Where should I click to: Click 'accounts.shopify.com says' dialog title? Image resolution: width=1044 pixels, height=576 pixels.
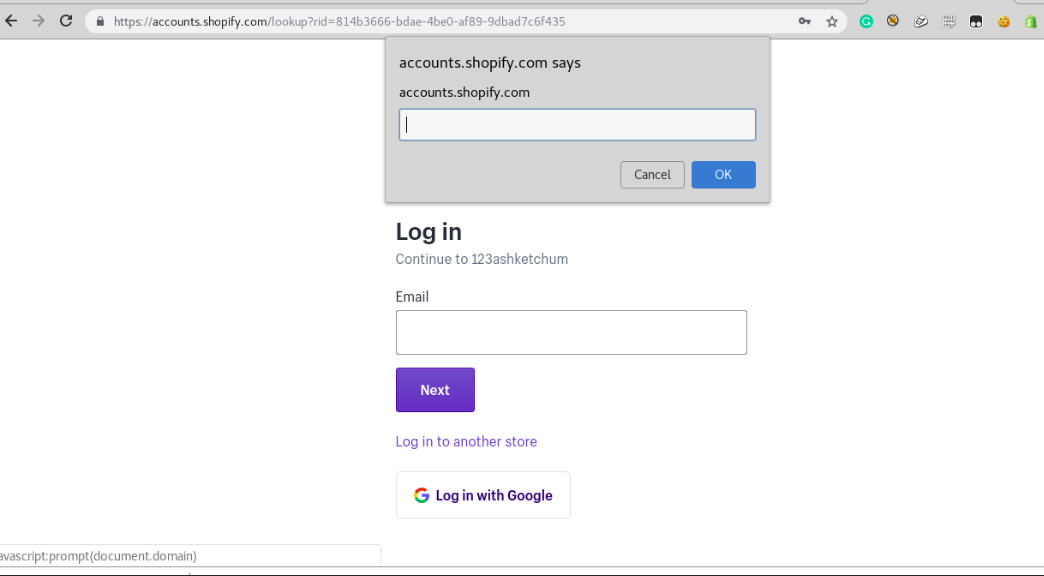(489, 63)
